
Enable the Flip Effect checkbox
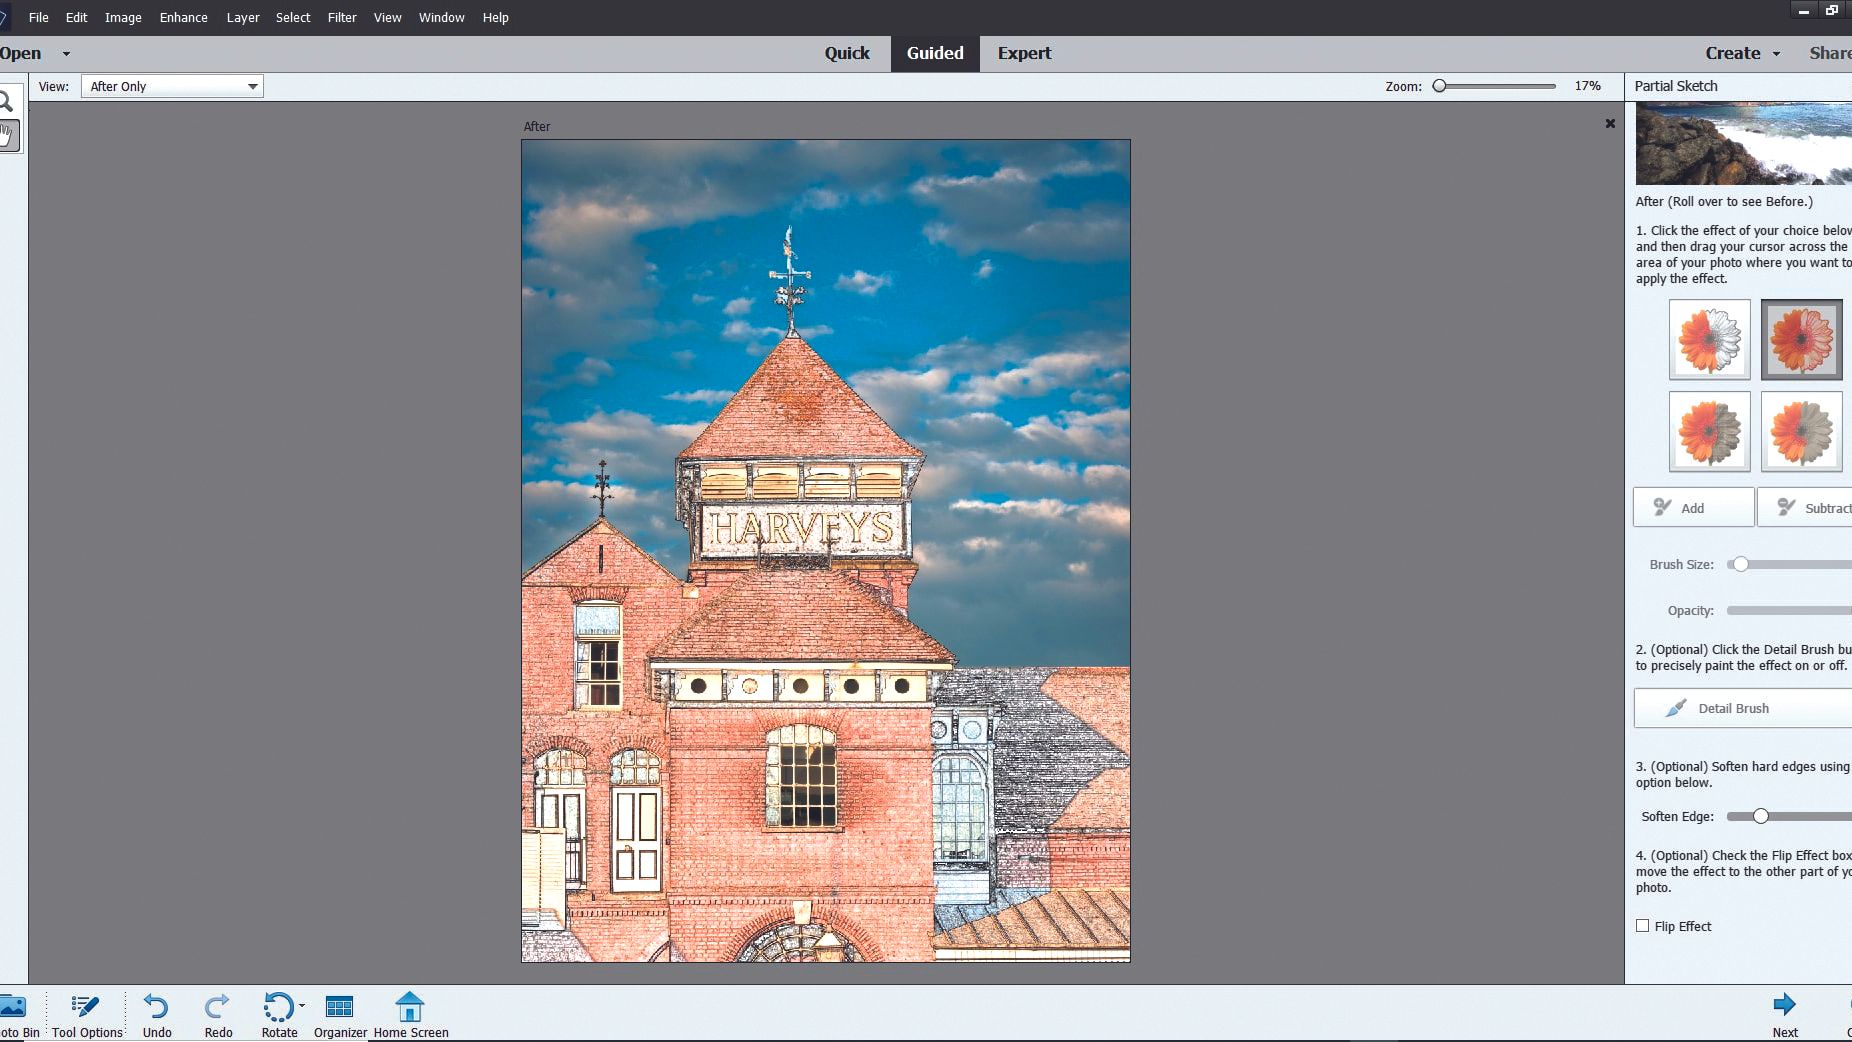tap(1642, 926)
